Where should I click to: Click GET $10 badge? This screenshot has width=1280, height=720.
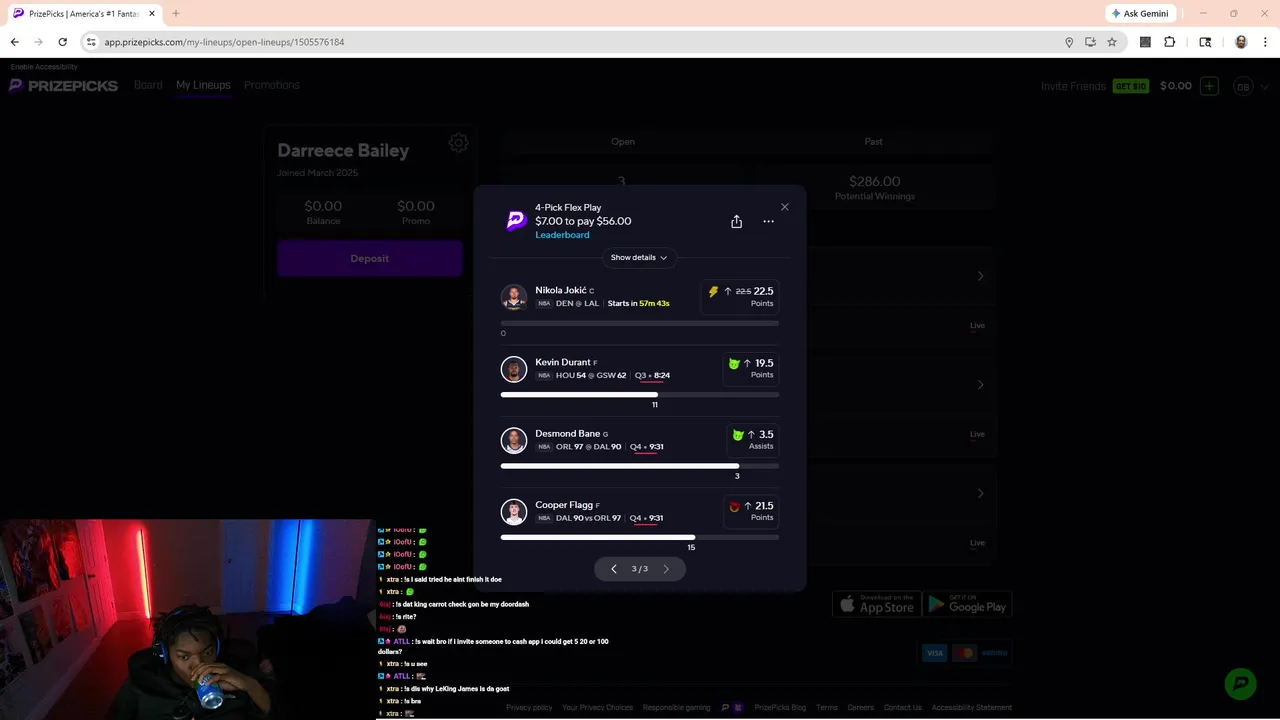1130,86
